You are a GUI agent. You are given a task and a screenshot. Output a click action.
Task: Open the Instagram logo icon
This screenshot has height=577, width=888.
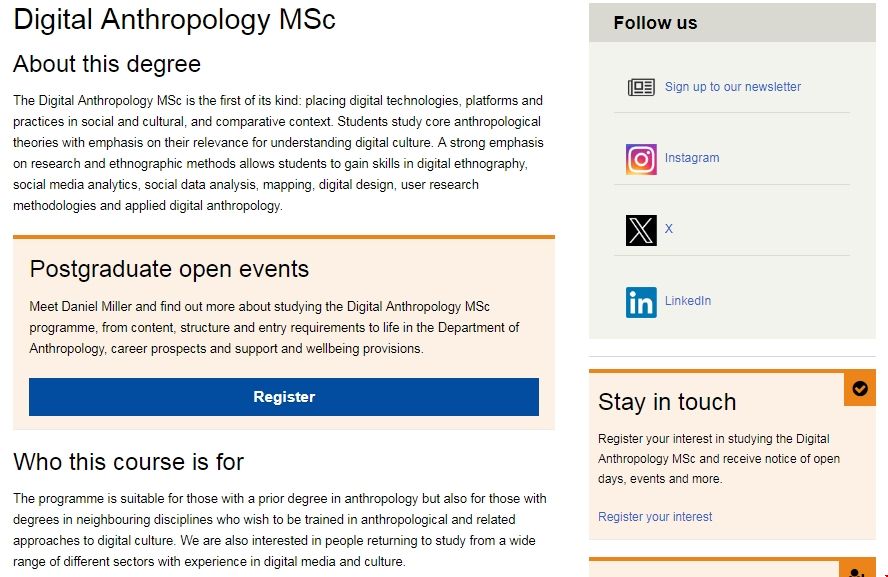coord(641,159)
